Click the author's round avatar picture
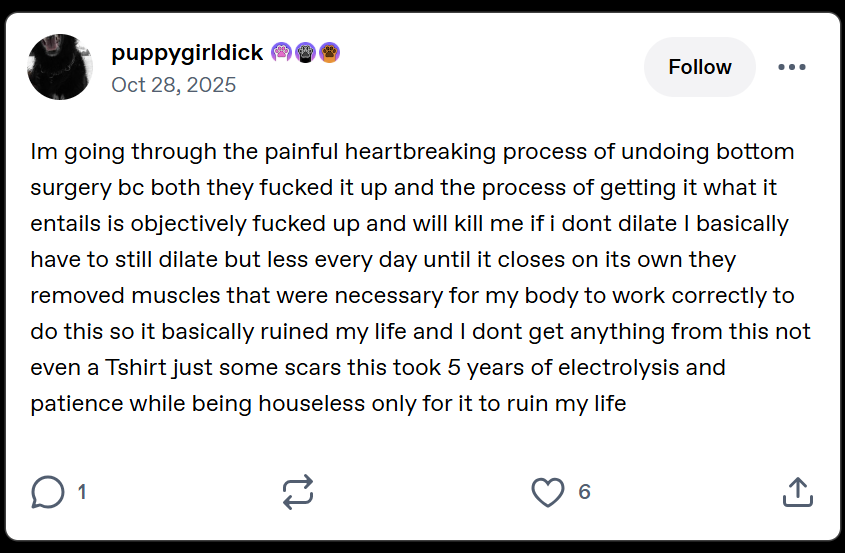This screenshot has height=553, width=845. tap(60, 67)
